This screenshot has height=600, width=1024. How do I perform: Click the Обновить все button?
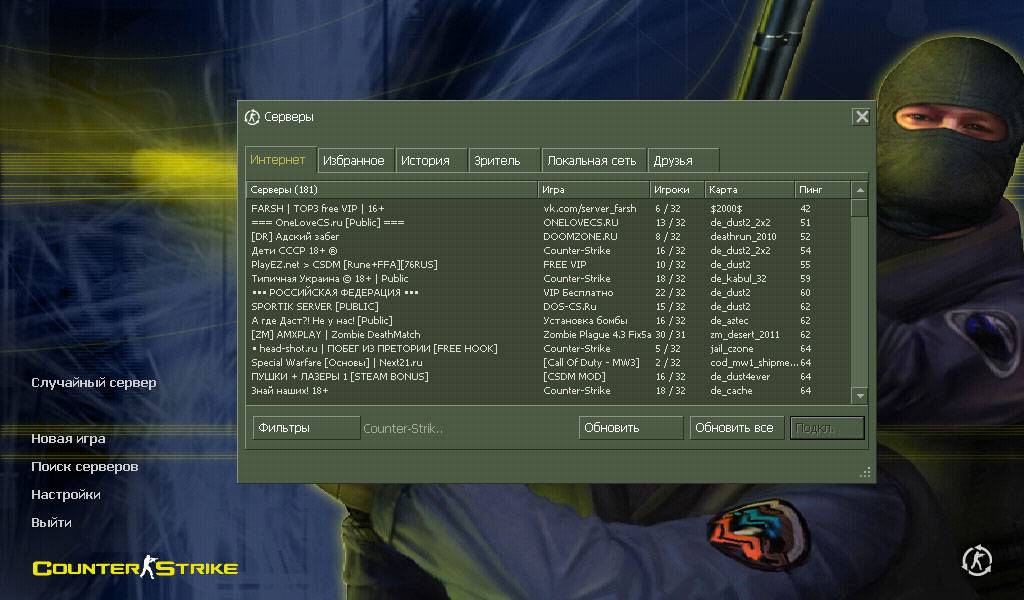click(737, 428)
